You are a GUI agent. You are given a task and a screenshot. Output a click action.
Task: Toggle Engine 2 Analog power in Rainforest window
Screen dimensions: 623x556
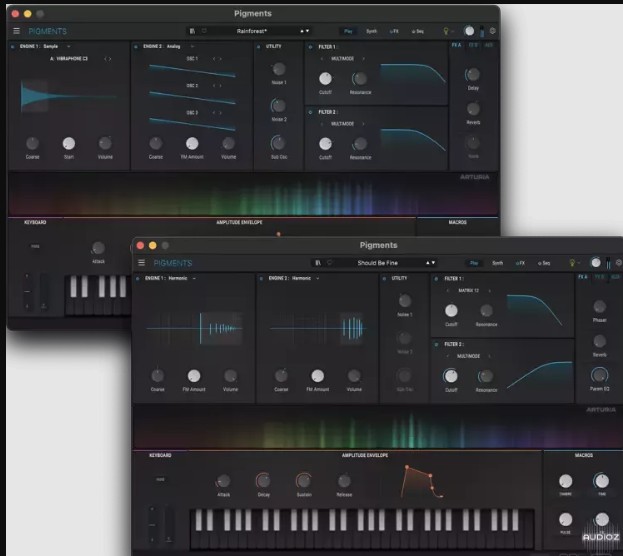point(136,46)
